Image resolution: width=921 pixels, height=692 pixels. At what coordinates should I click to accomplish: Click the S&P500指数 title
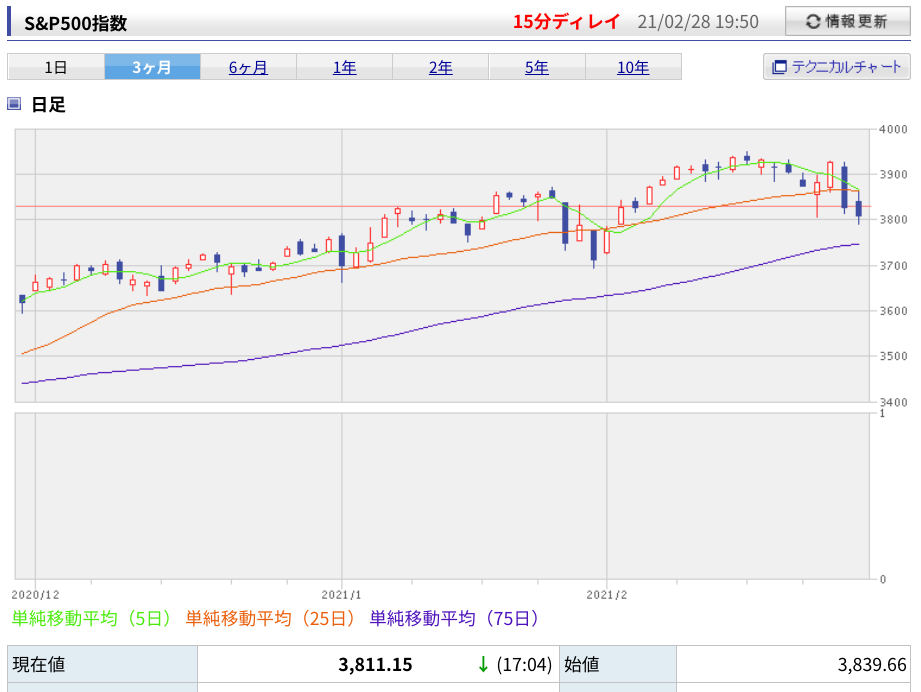(x=75, y=23)
